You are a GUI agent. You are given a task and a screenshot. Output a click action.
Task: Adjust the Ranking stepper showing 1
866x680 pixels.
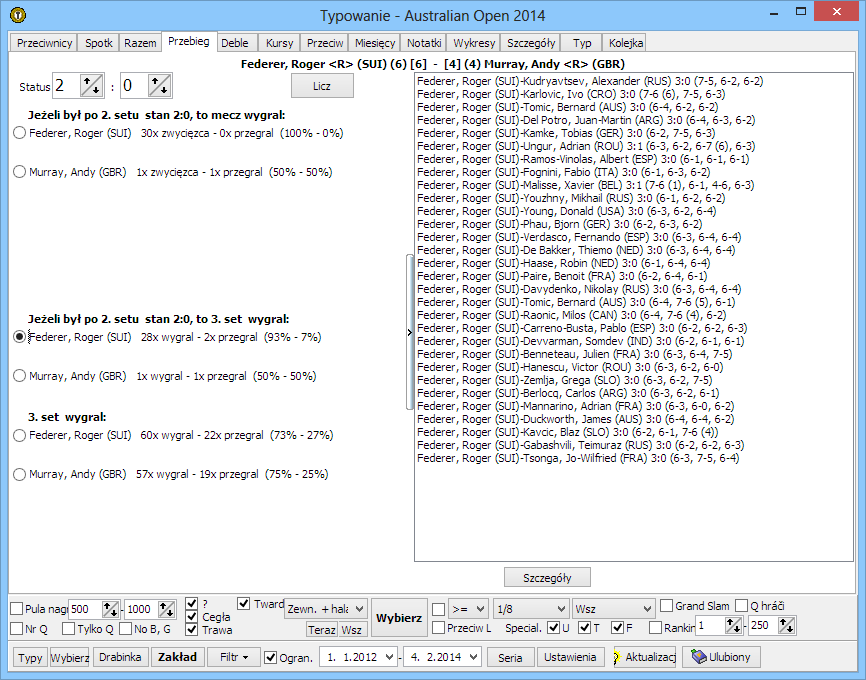[x=733, y=626]
